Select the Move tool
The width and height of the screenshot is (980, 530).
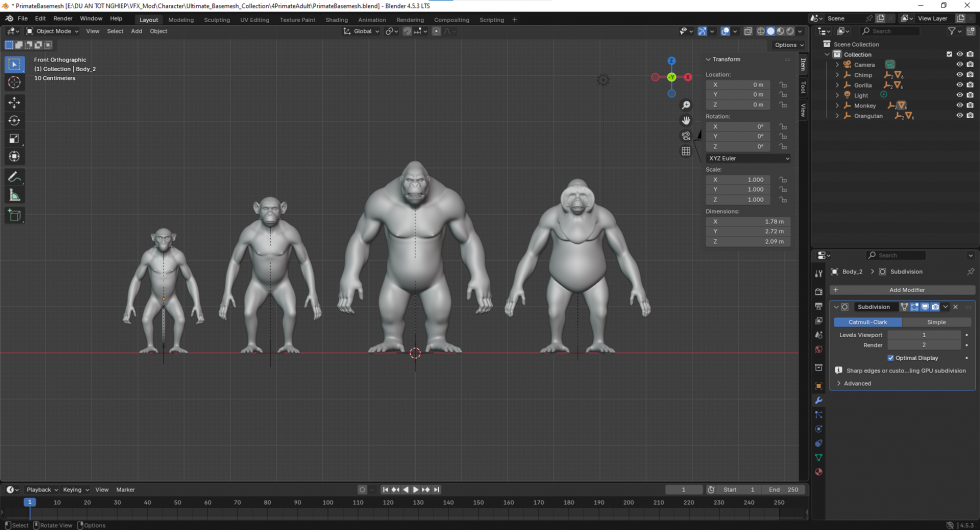14,102
